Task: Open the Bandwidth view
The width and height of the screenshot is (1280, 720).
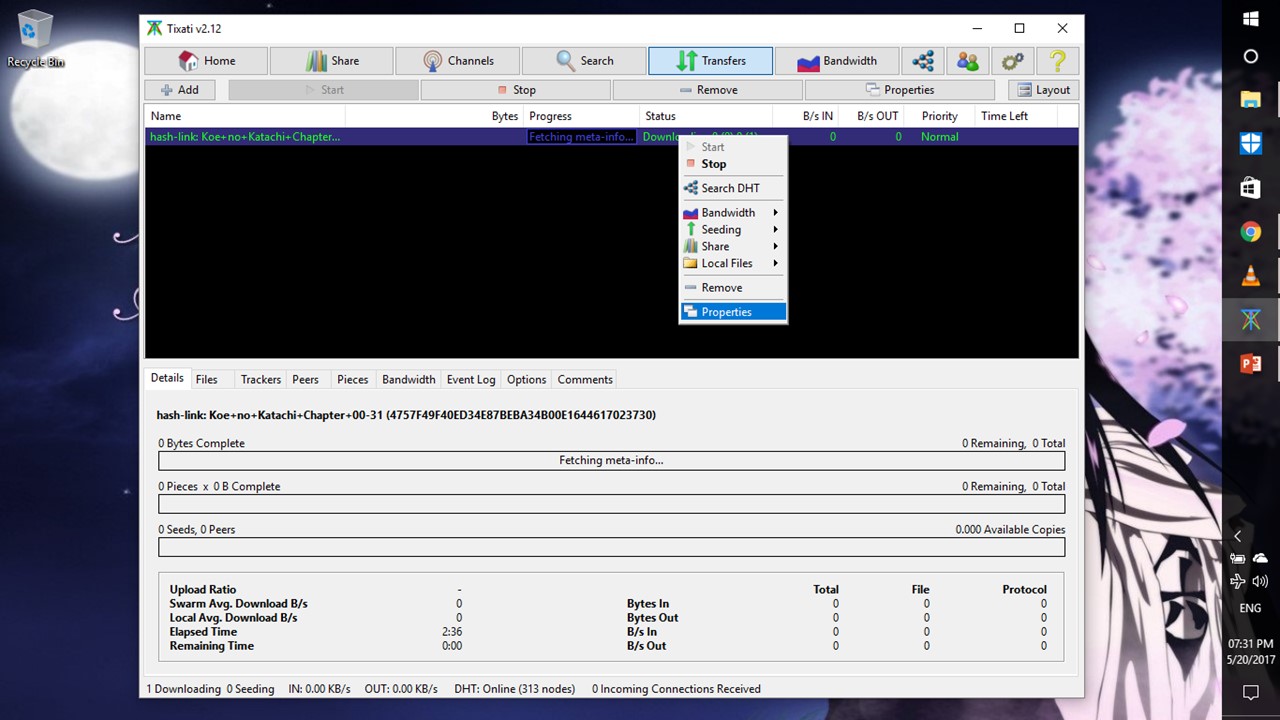Action: coord(836,61)
